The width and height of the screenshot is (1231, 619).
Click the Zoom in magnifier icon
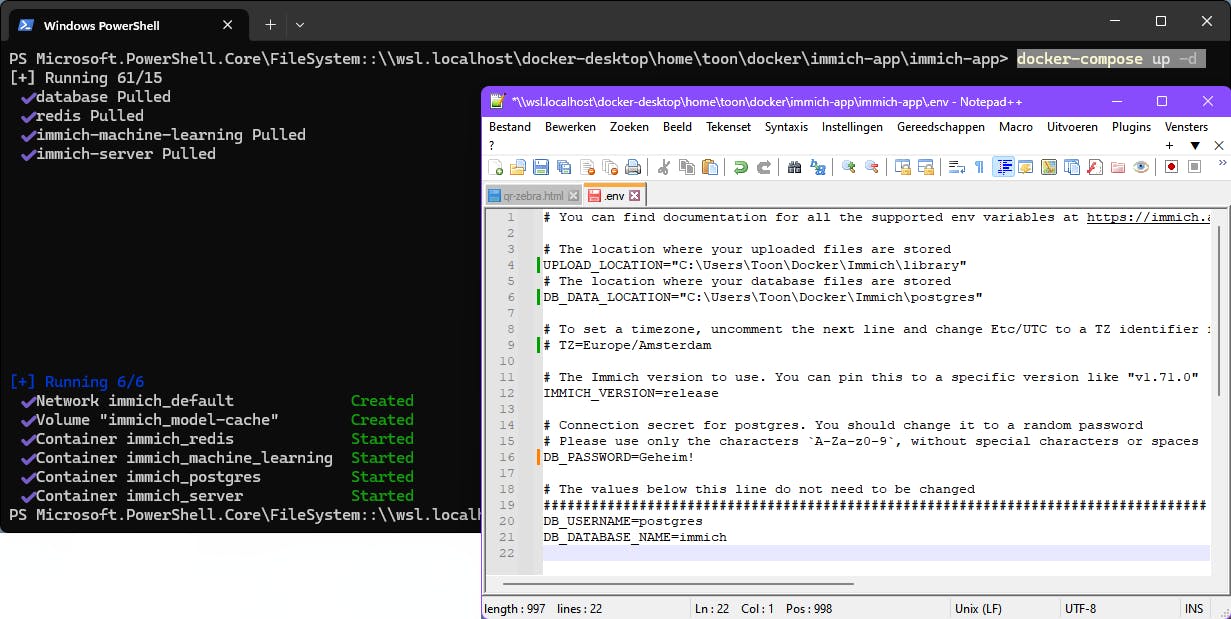849,167
